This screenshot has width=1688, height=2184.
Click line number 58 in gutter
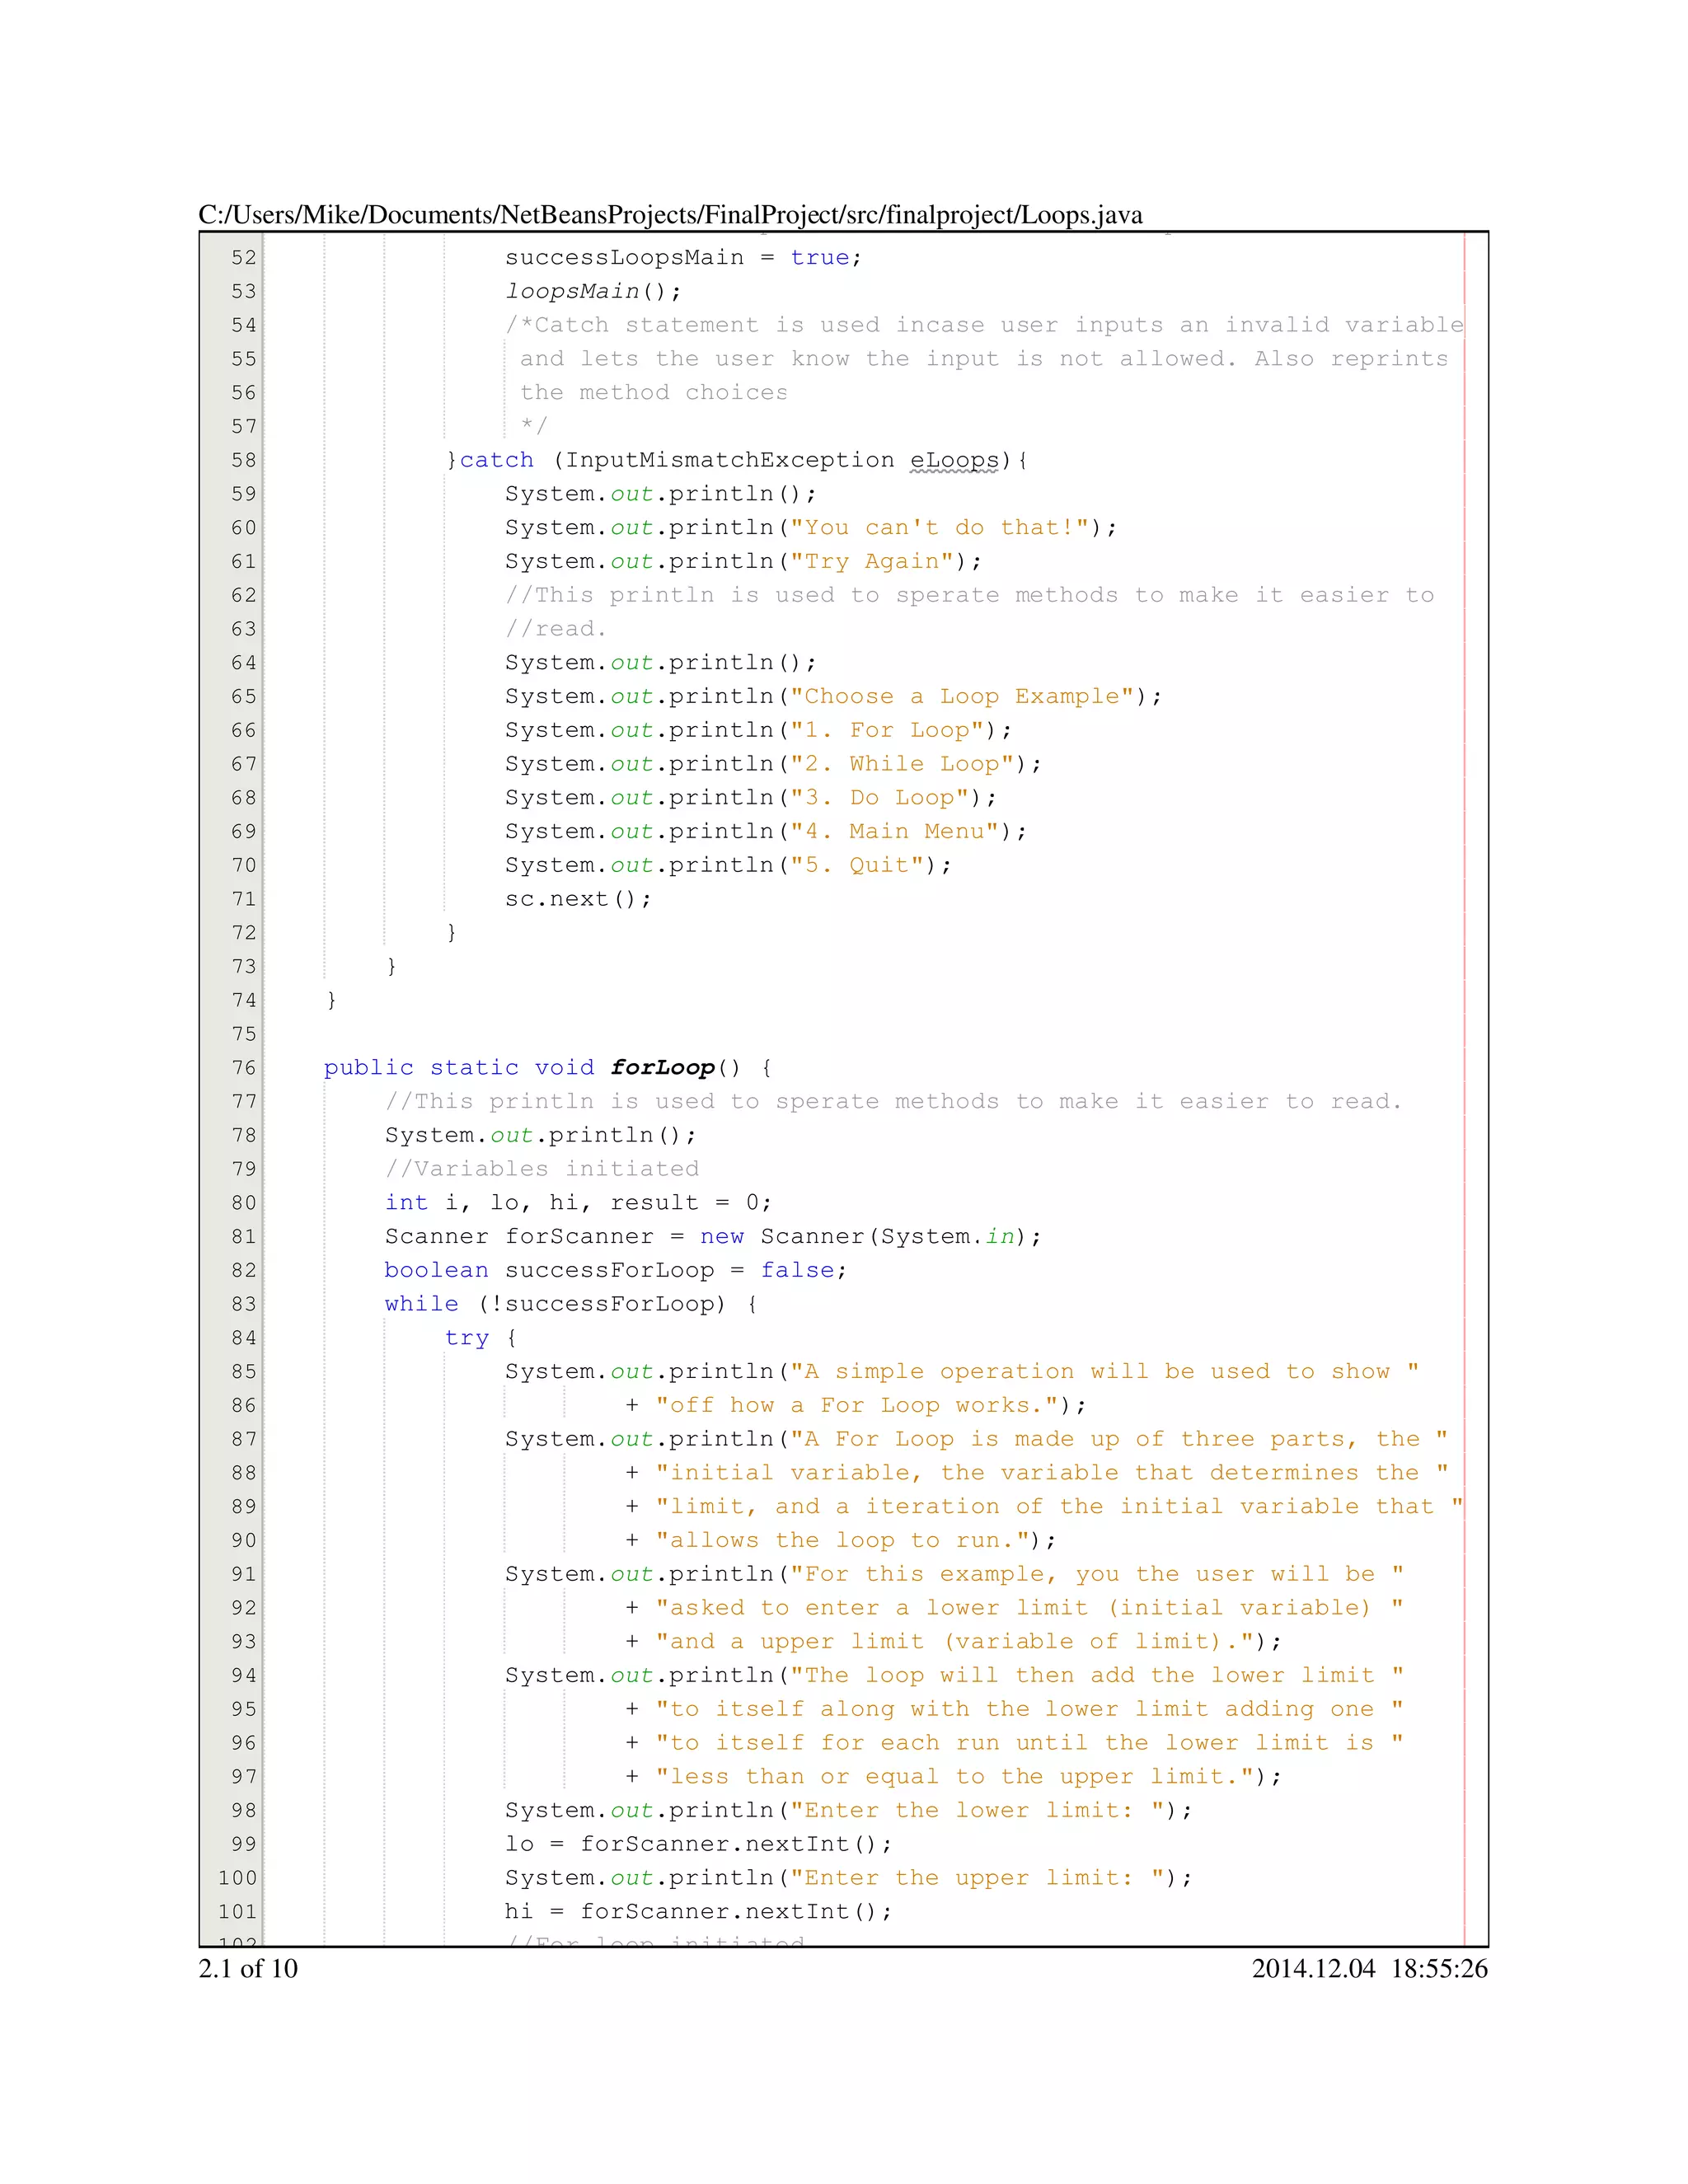[243, 460]
